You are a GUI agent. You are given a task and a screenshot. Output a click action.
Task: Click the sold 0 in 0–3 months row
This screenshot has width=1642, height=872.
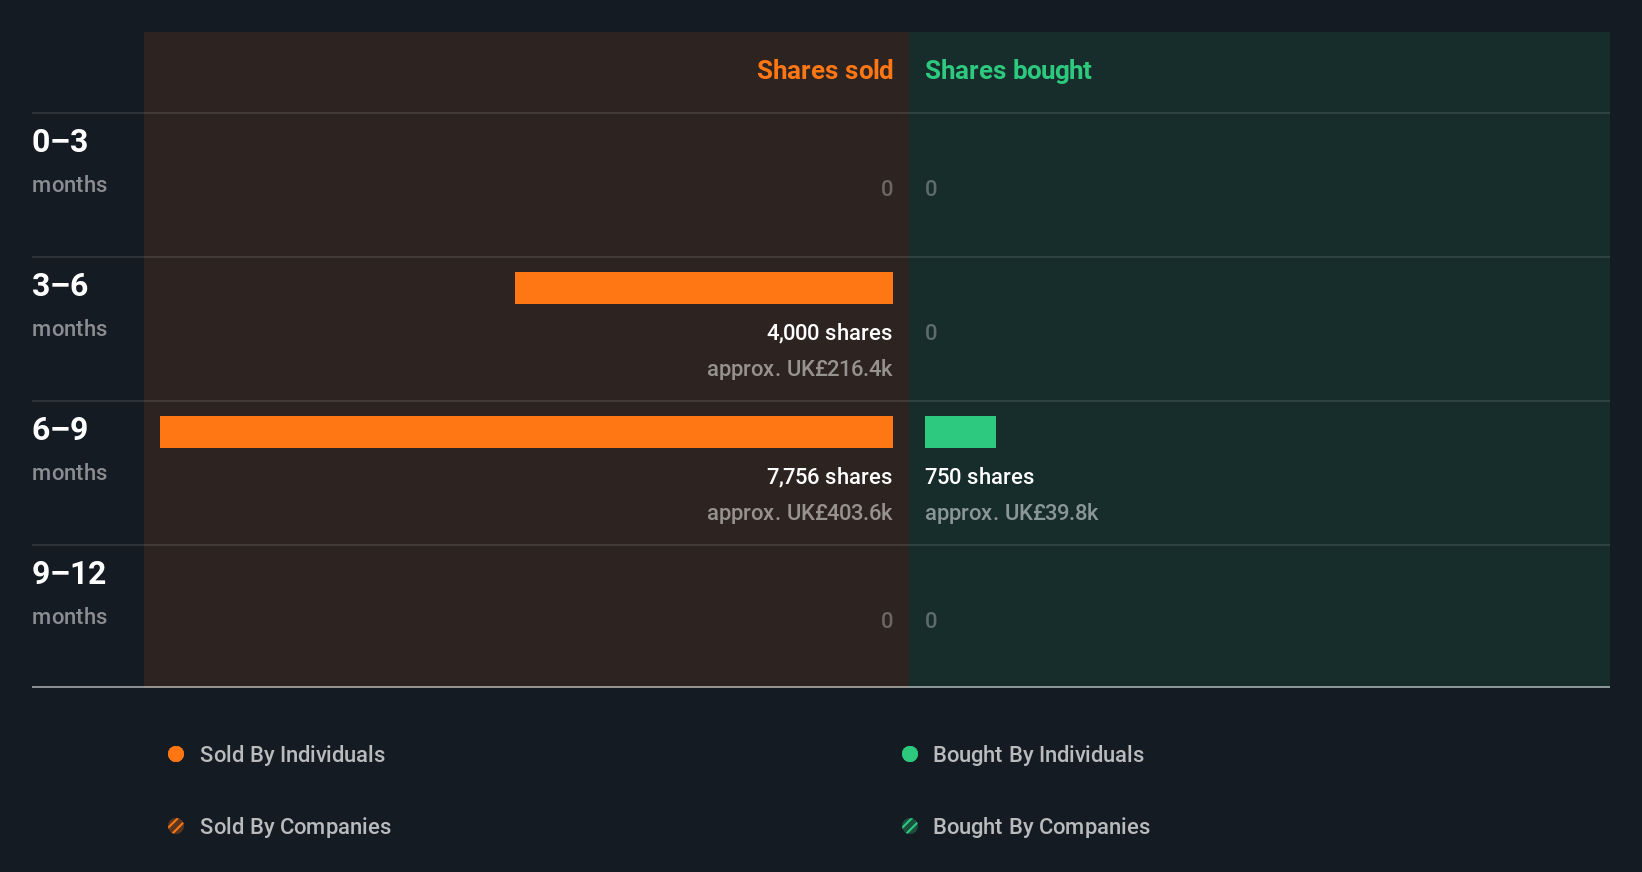(x=887, y=188)
